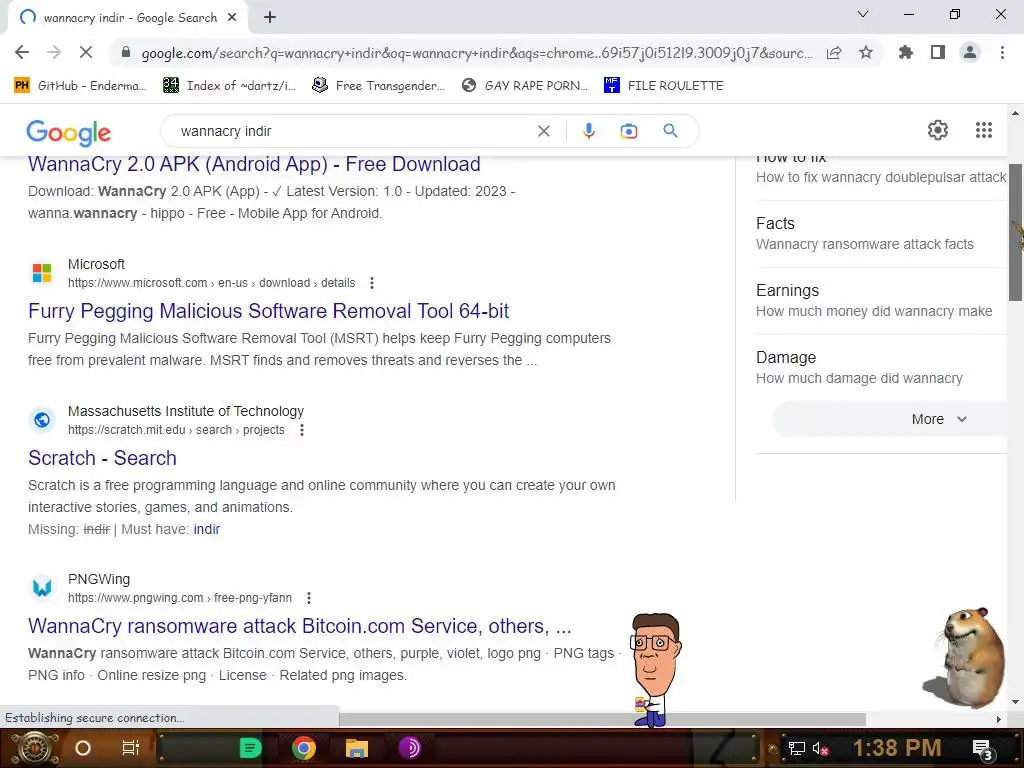Open the green taskbar app icon
1024x768 pixels.
(250, 748)
